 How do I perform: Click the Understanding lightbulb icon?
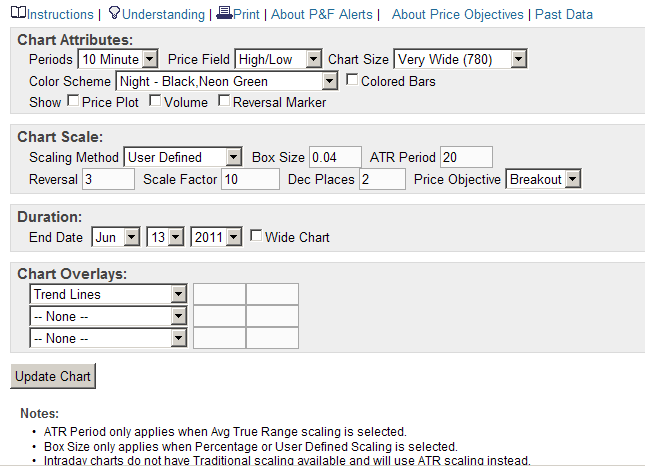pyautogui.click(x=114, y=14)
